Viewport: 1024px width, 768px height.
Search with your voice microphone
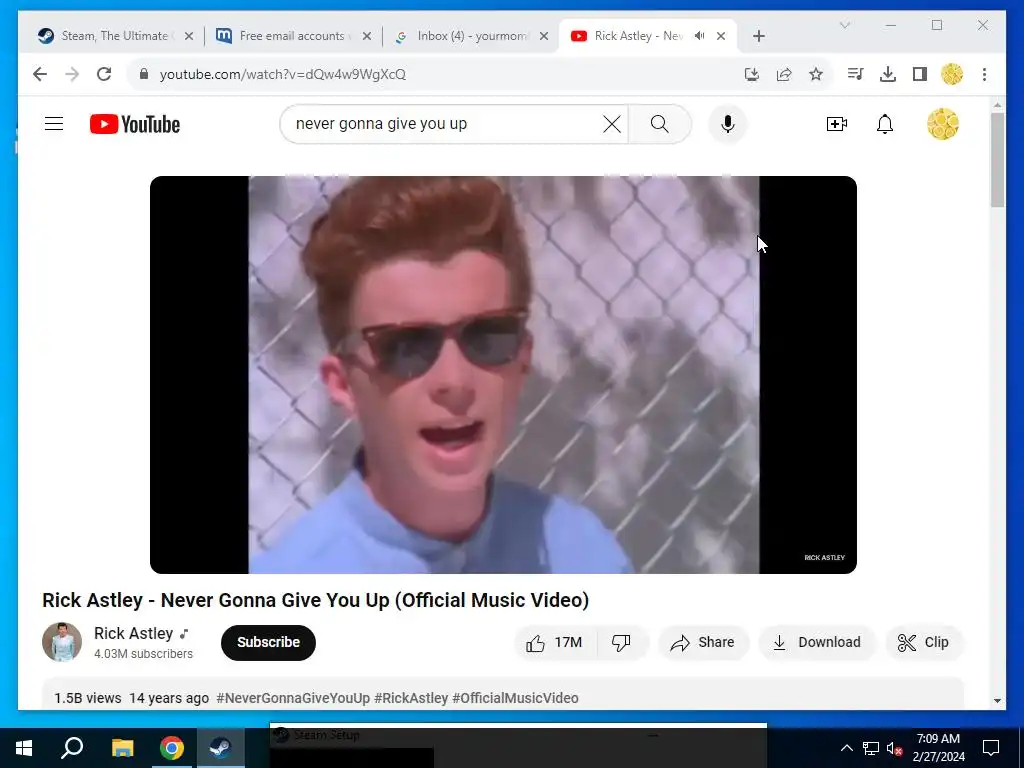tap(728, 124)
